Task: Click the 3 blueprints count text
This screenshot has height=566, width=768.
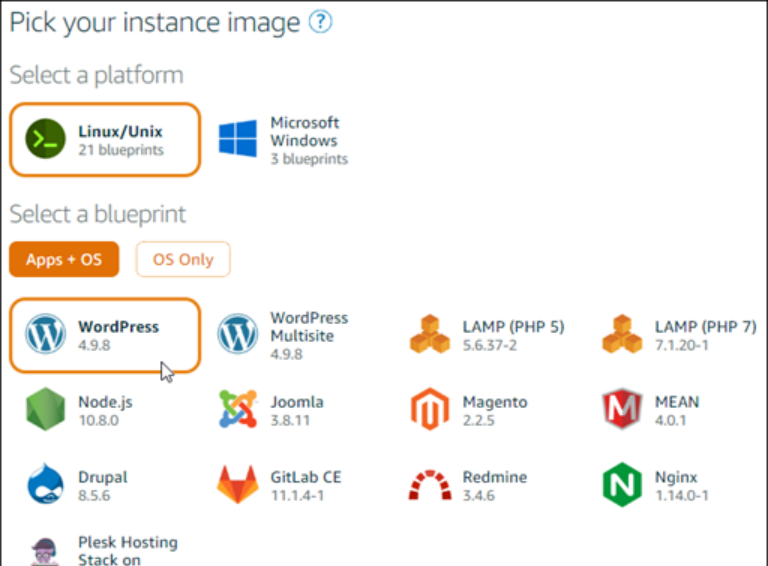Action: pyautogui.click(x=309, y=159)
